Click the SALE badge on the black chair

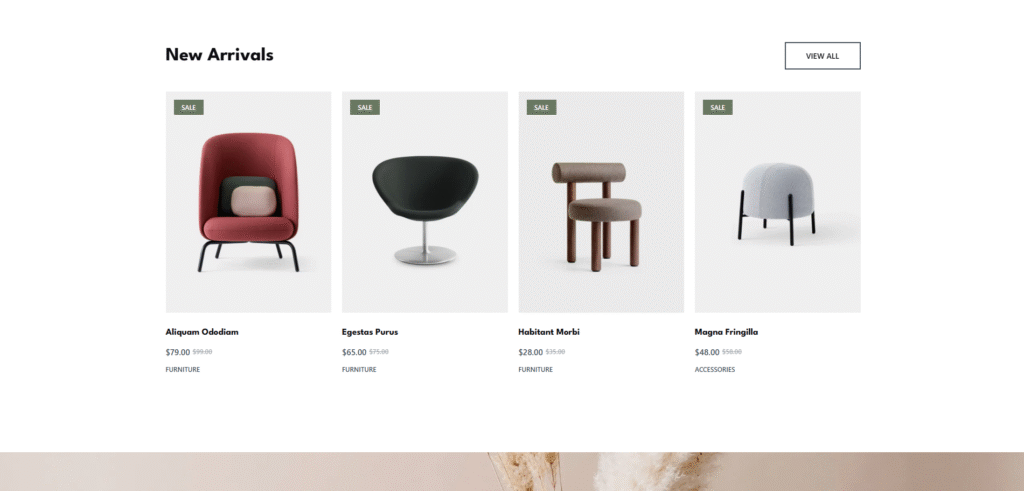point(365,108)
